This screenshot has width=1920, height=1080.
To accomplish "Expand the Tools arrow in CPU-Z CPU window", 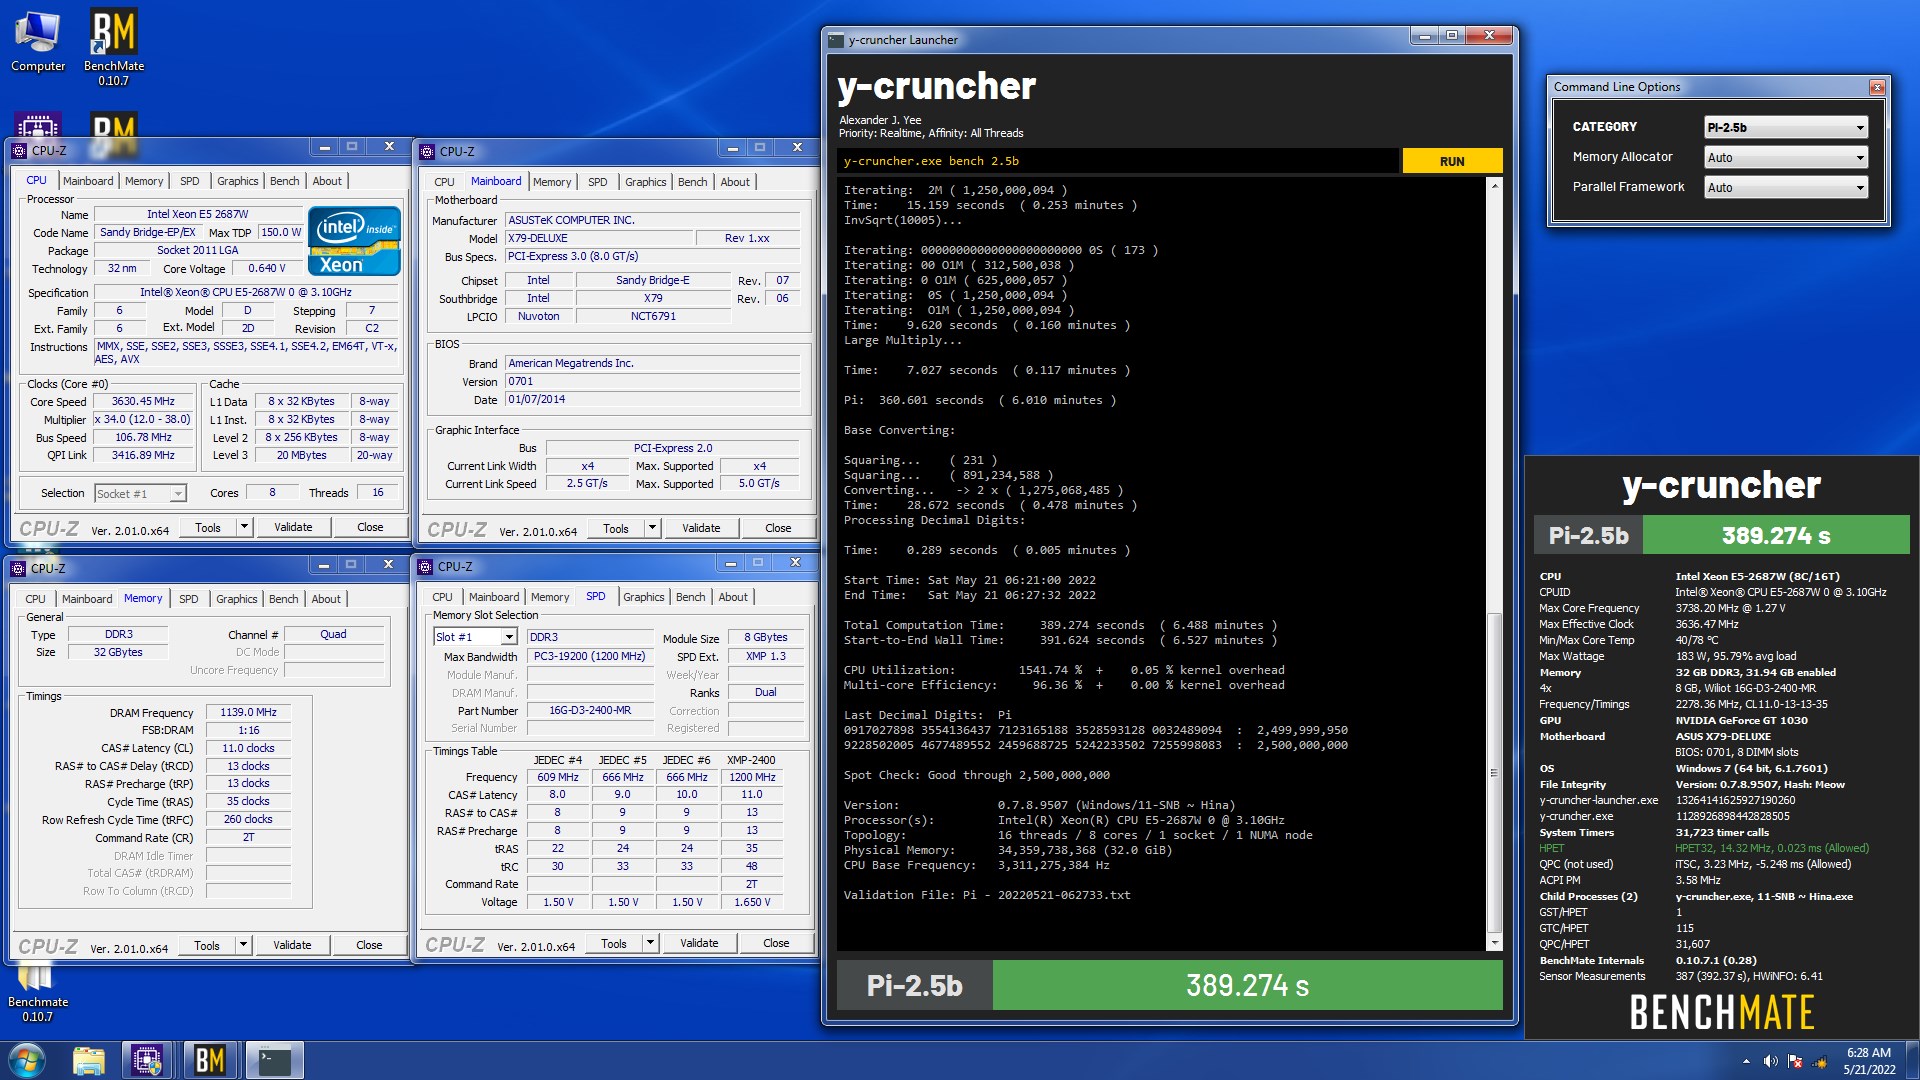I will coord(244,527).
